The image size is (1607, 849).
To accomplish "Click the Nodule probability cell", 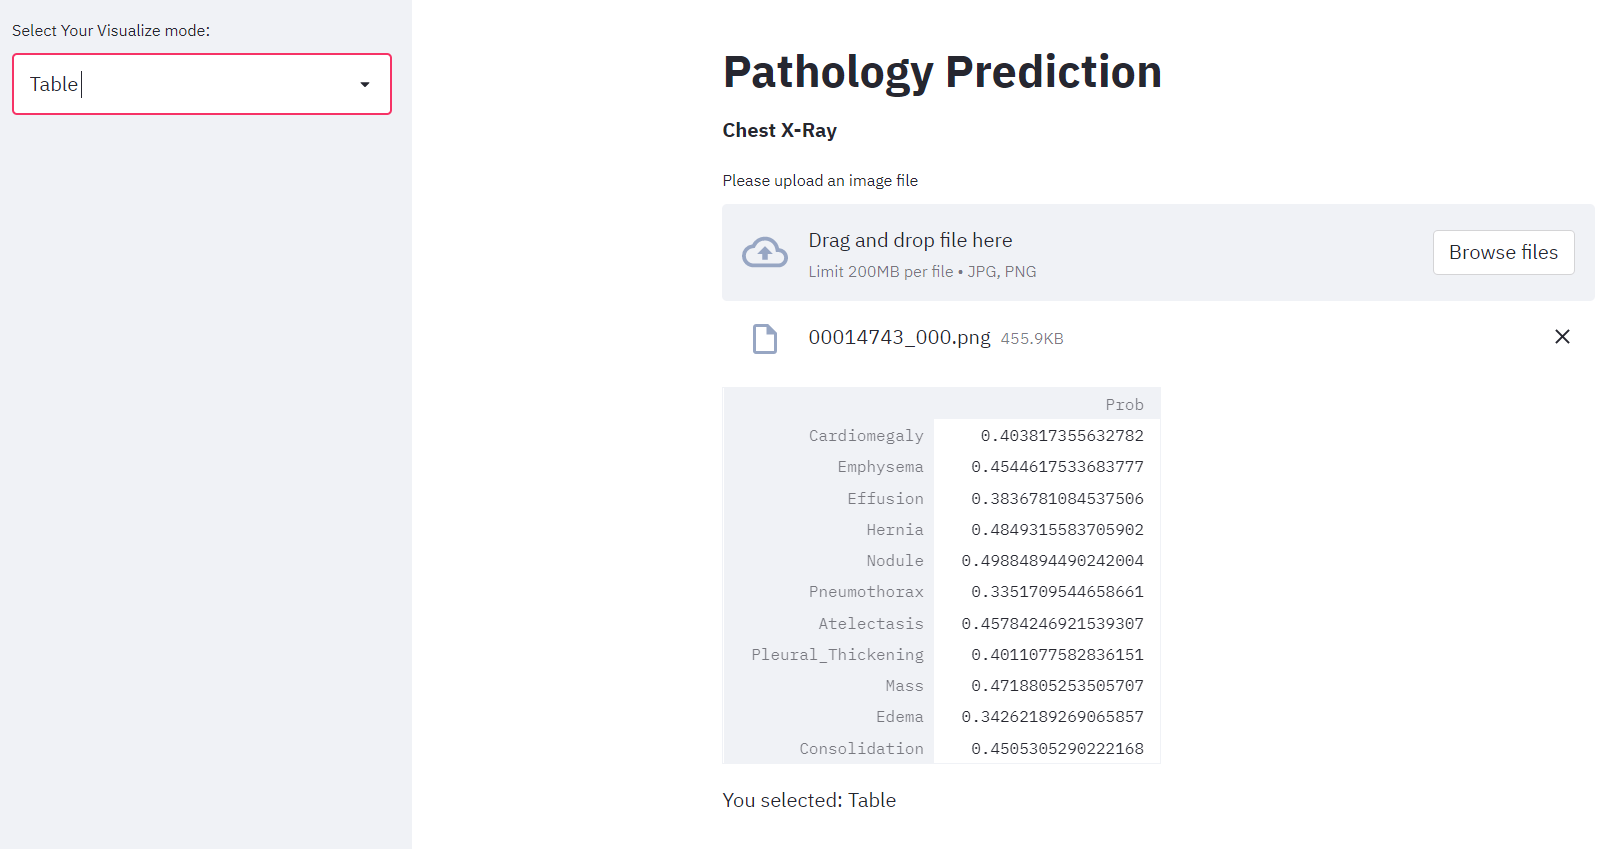I will 1047,561.
